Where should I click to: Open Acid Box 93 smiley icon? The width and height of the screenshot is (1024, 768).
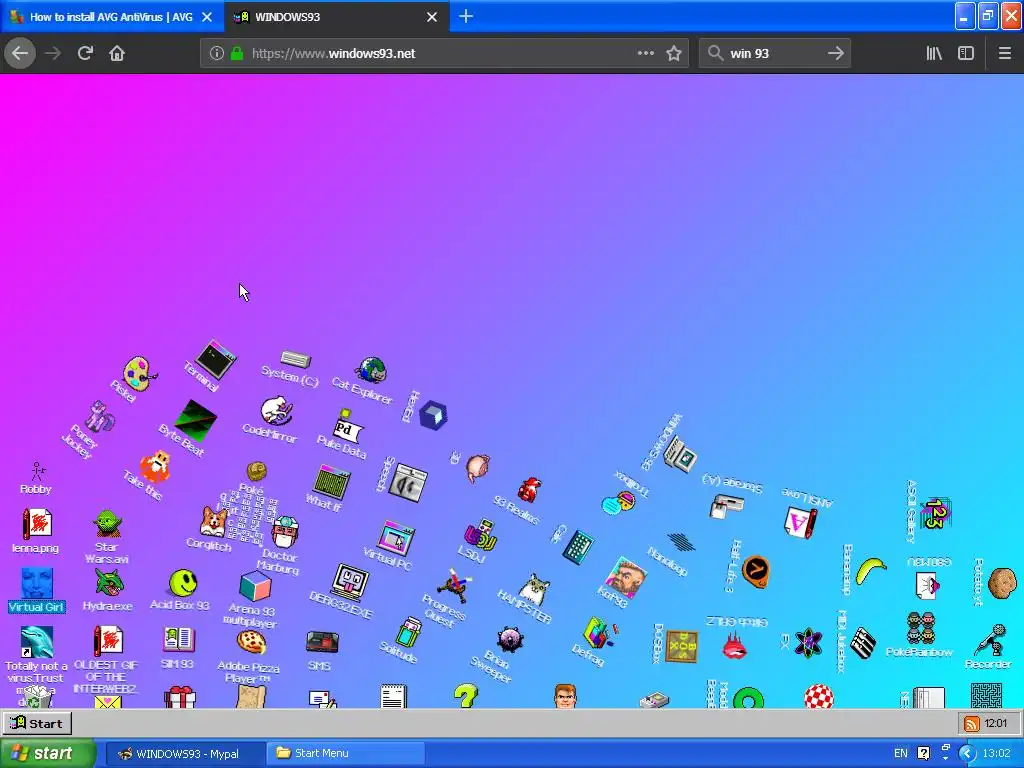point(183,583)
